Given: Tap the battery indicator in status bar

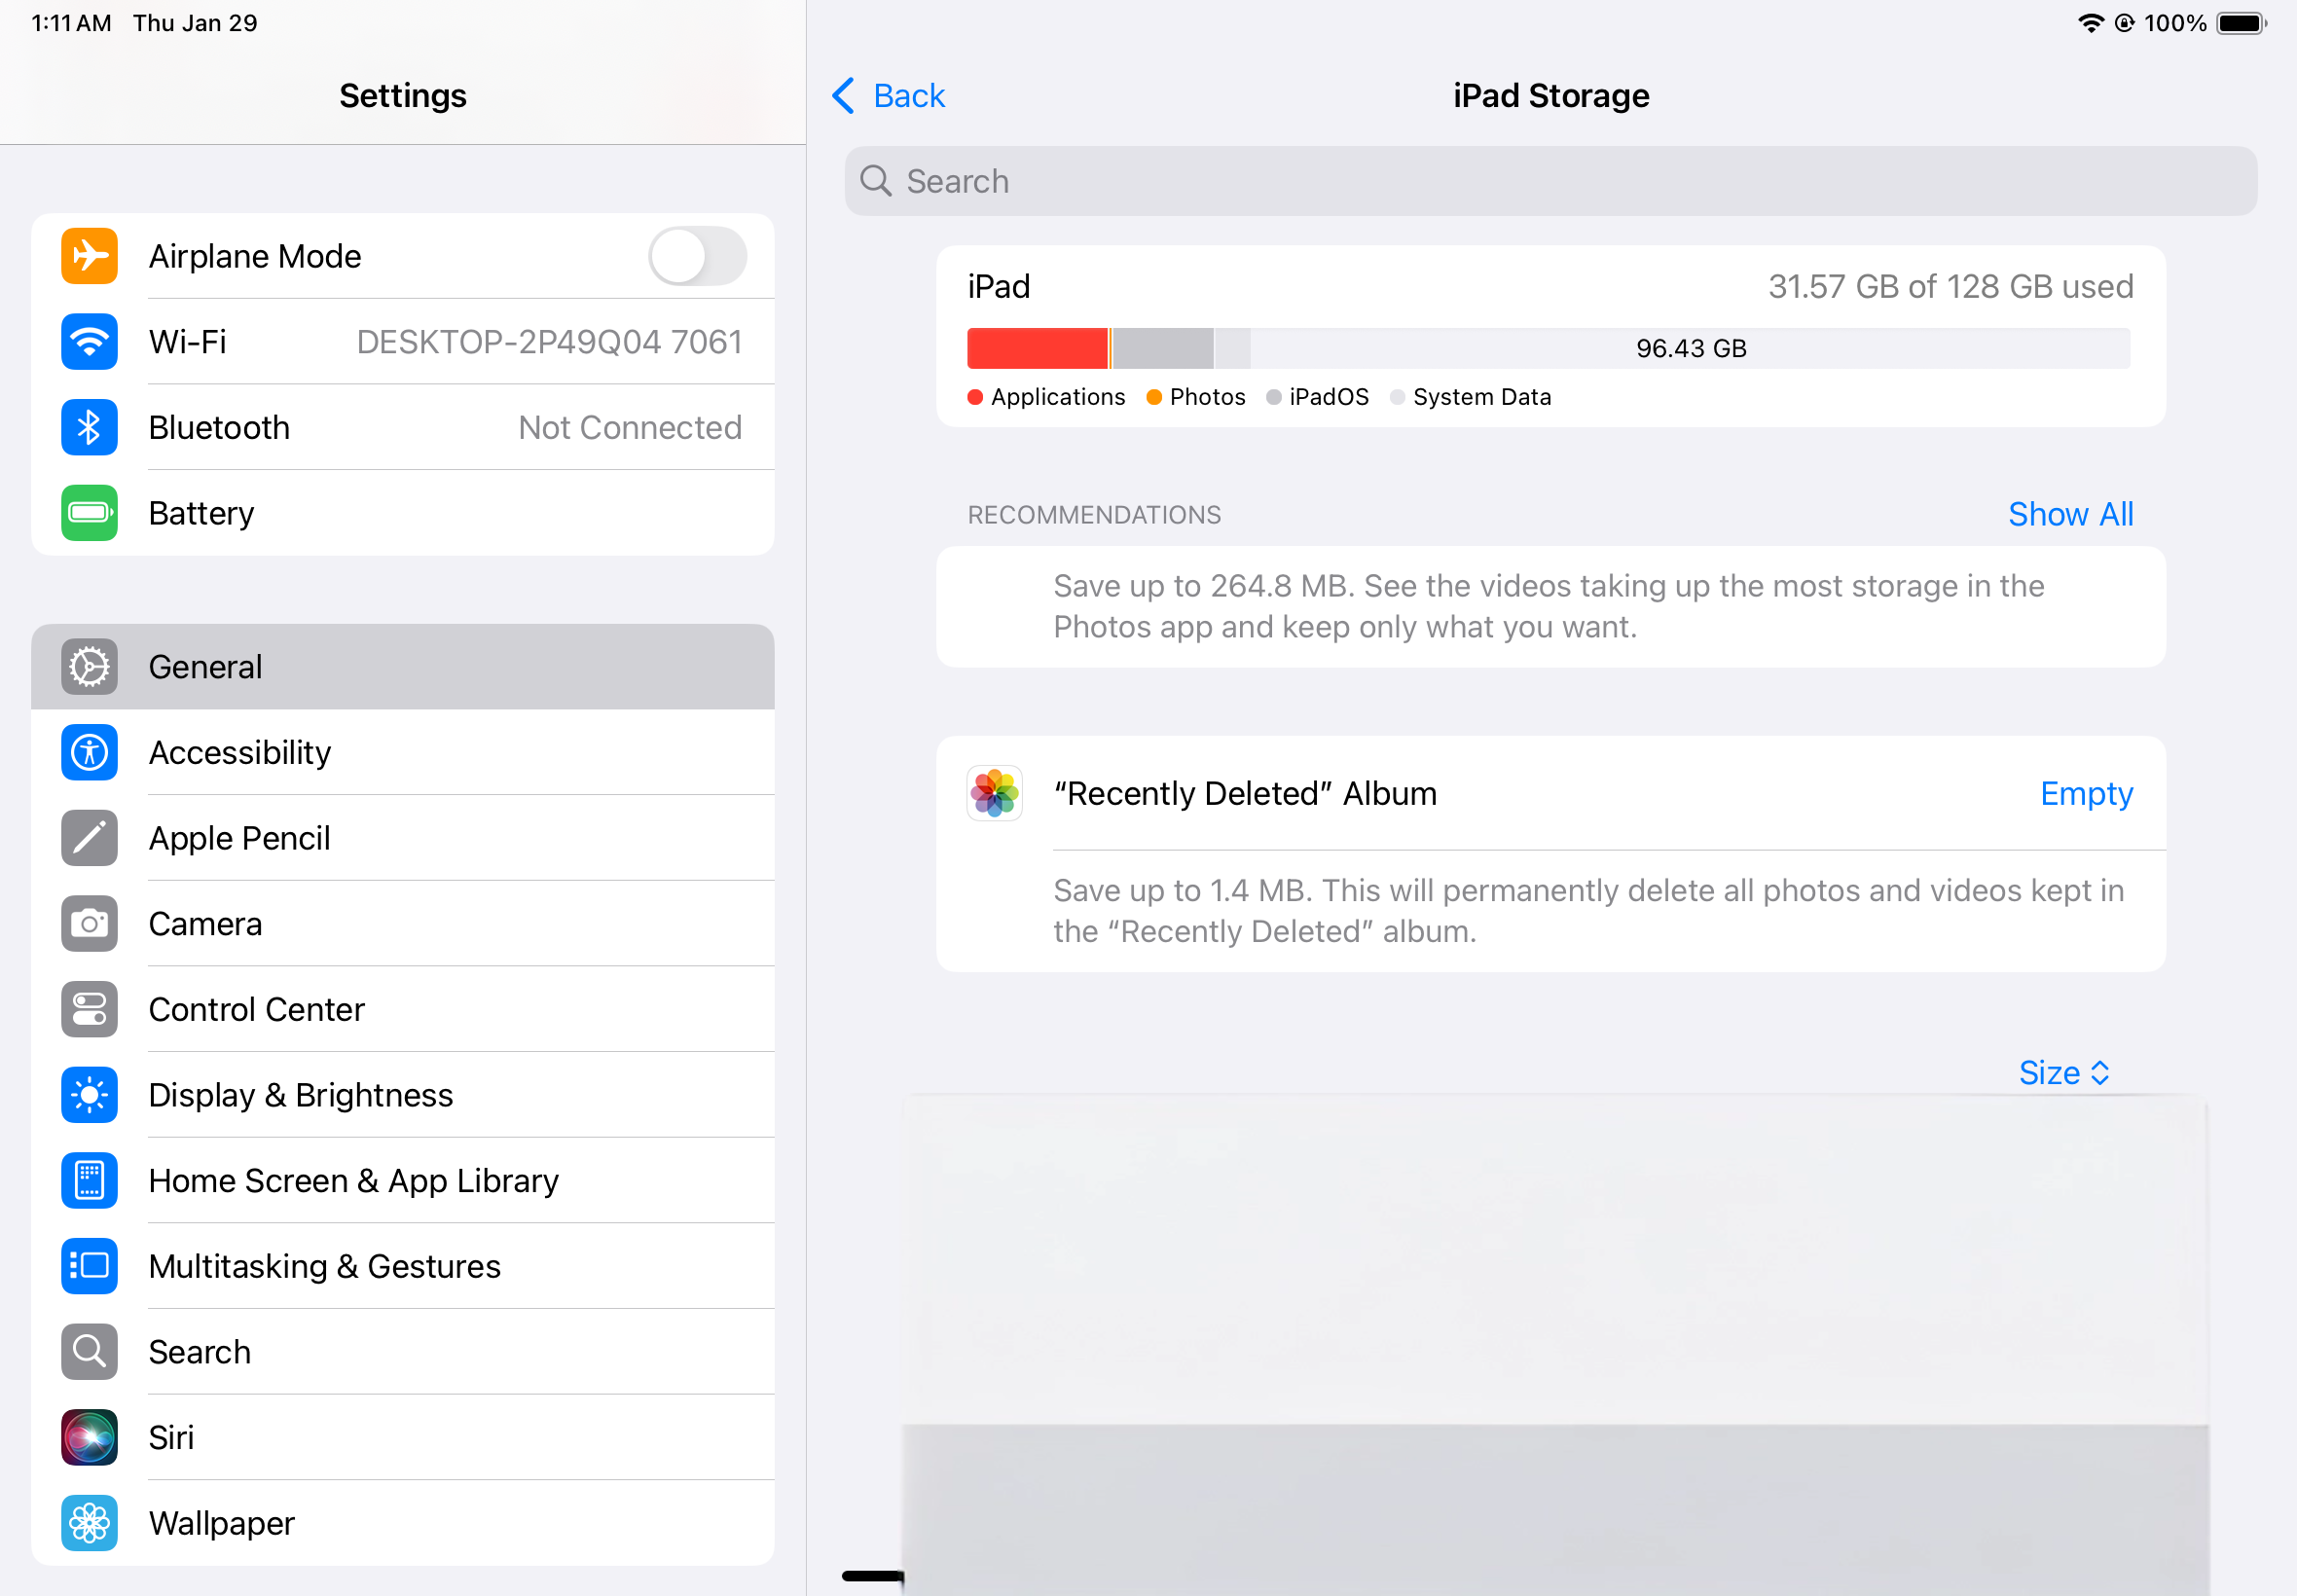Looking at the screenshot, I should 2241,23.
